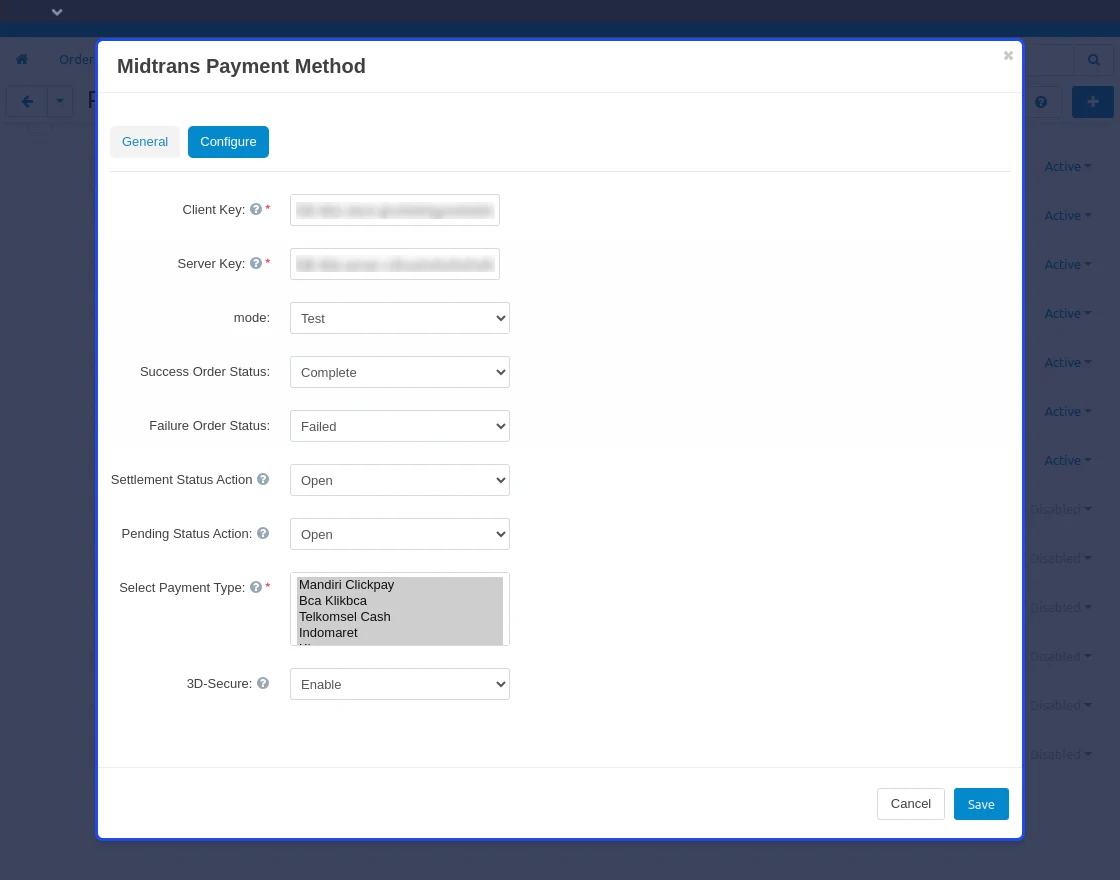Open the Failure Order Status dropdown
This screenshot has width=1120, height=880.
399,426
